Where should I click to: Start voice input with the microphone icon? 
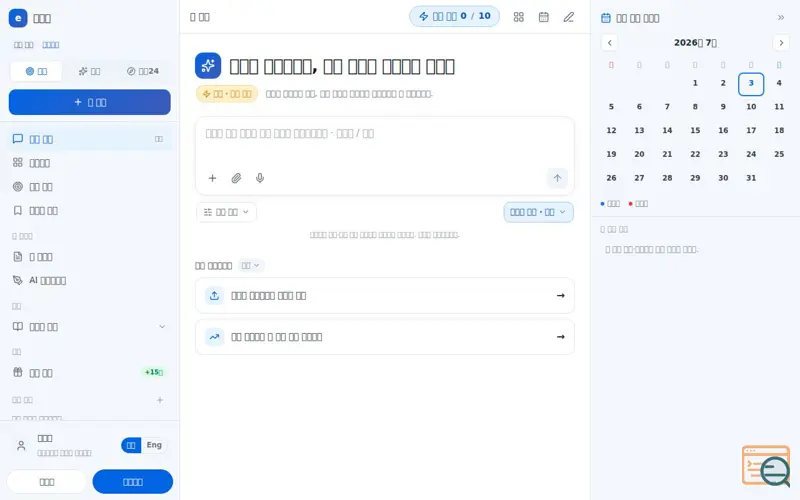point(260,178)
